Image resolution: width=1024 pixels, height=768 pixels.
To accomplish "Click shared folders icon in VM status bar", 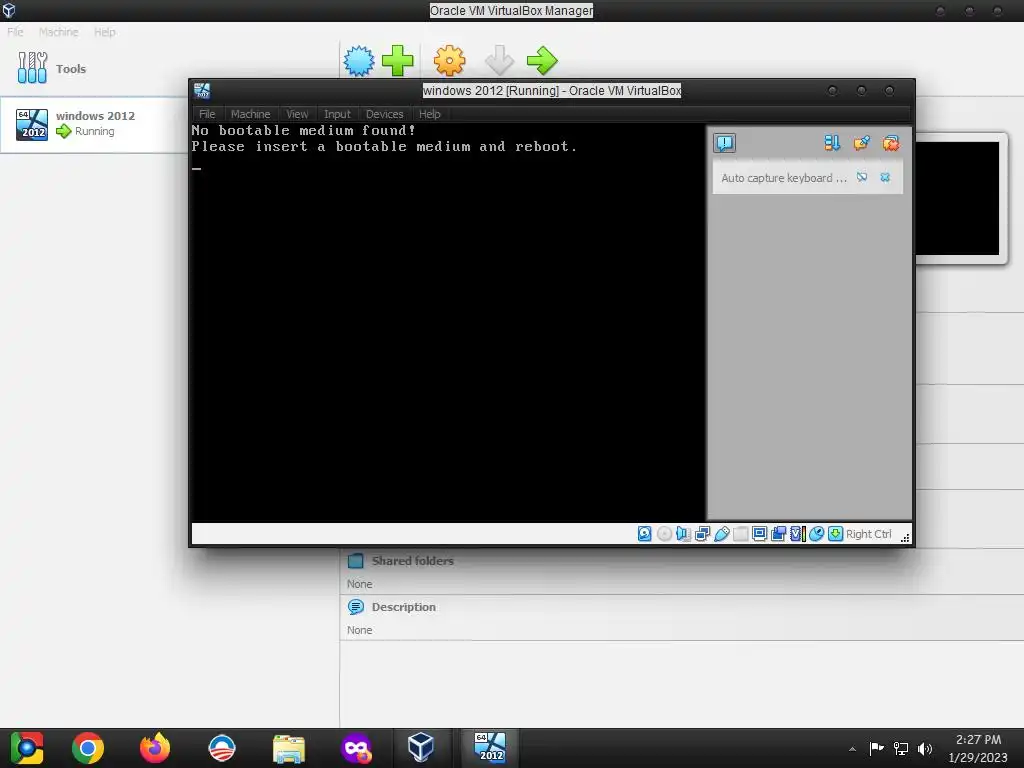I will tap(741, 534).
